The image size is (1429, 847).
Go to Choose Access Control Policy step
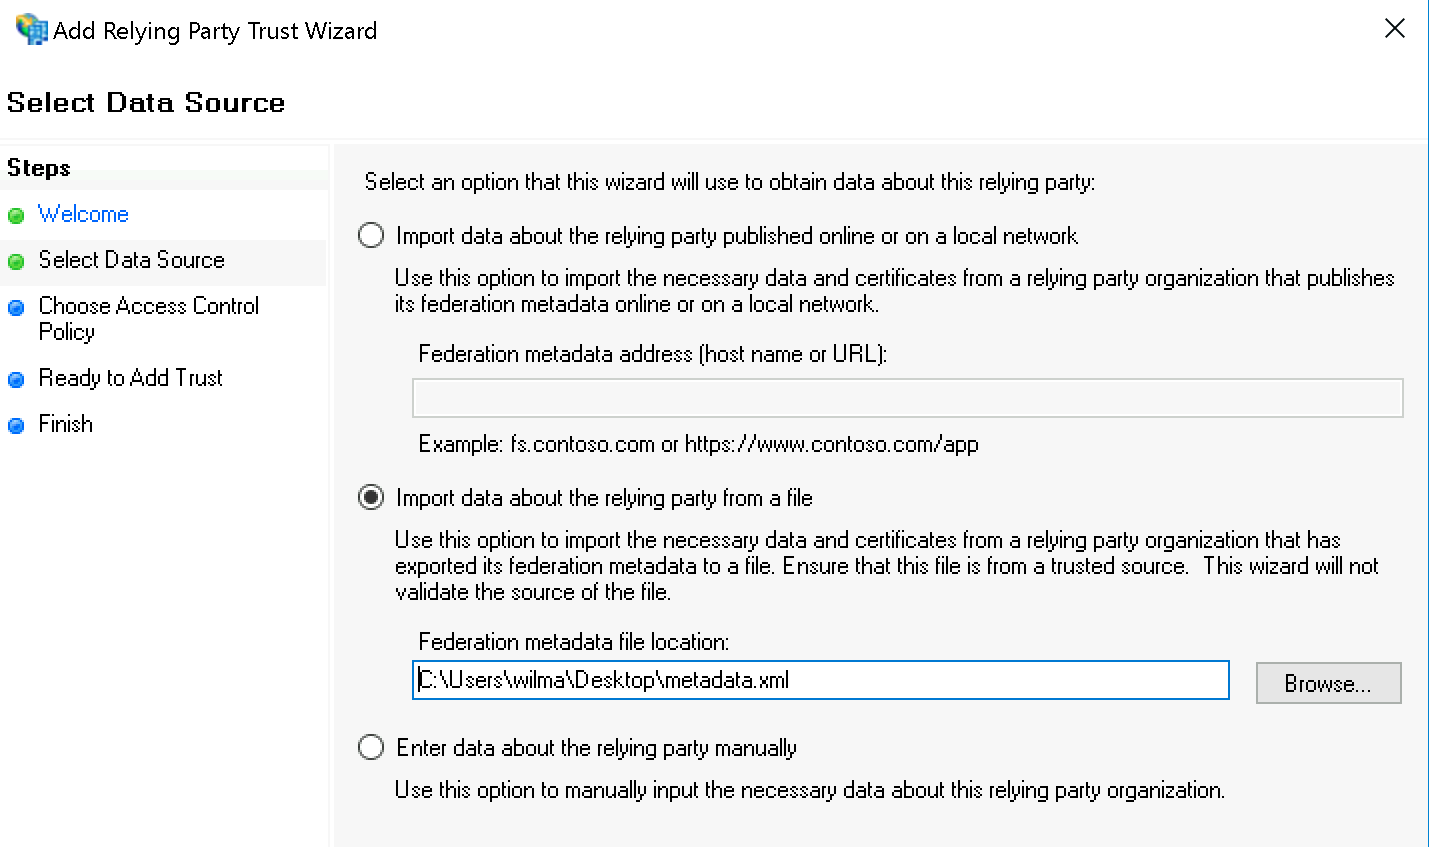click(148, 319)
